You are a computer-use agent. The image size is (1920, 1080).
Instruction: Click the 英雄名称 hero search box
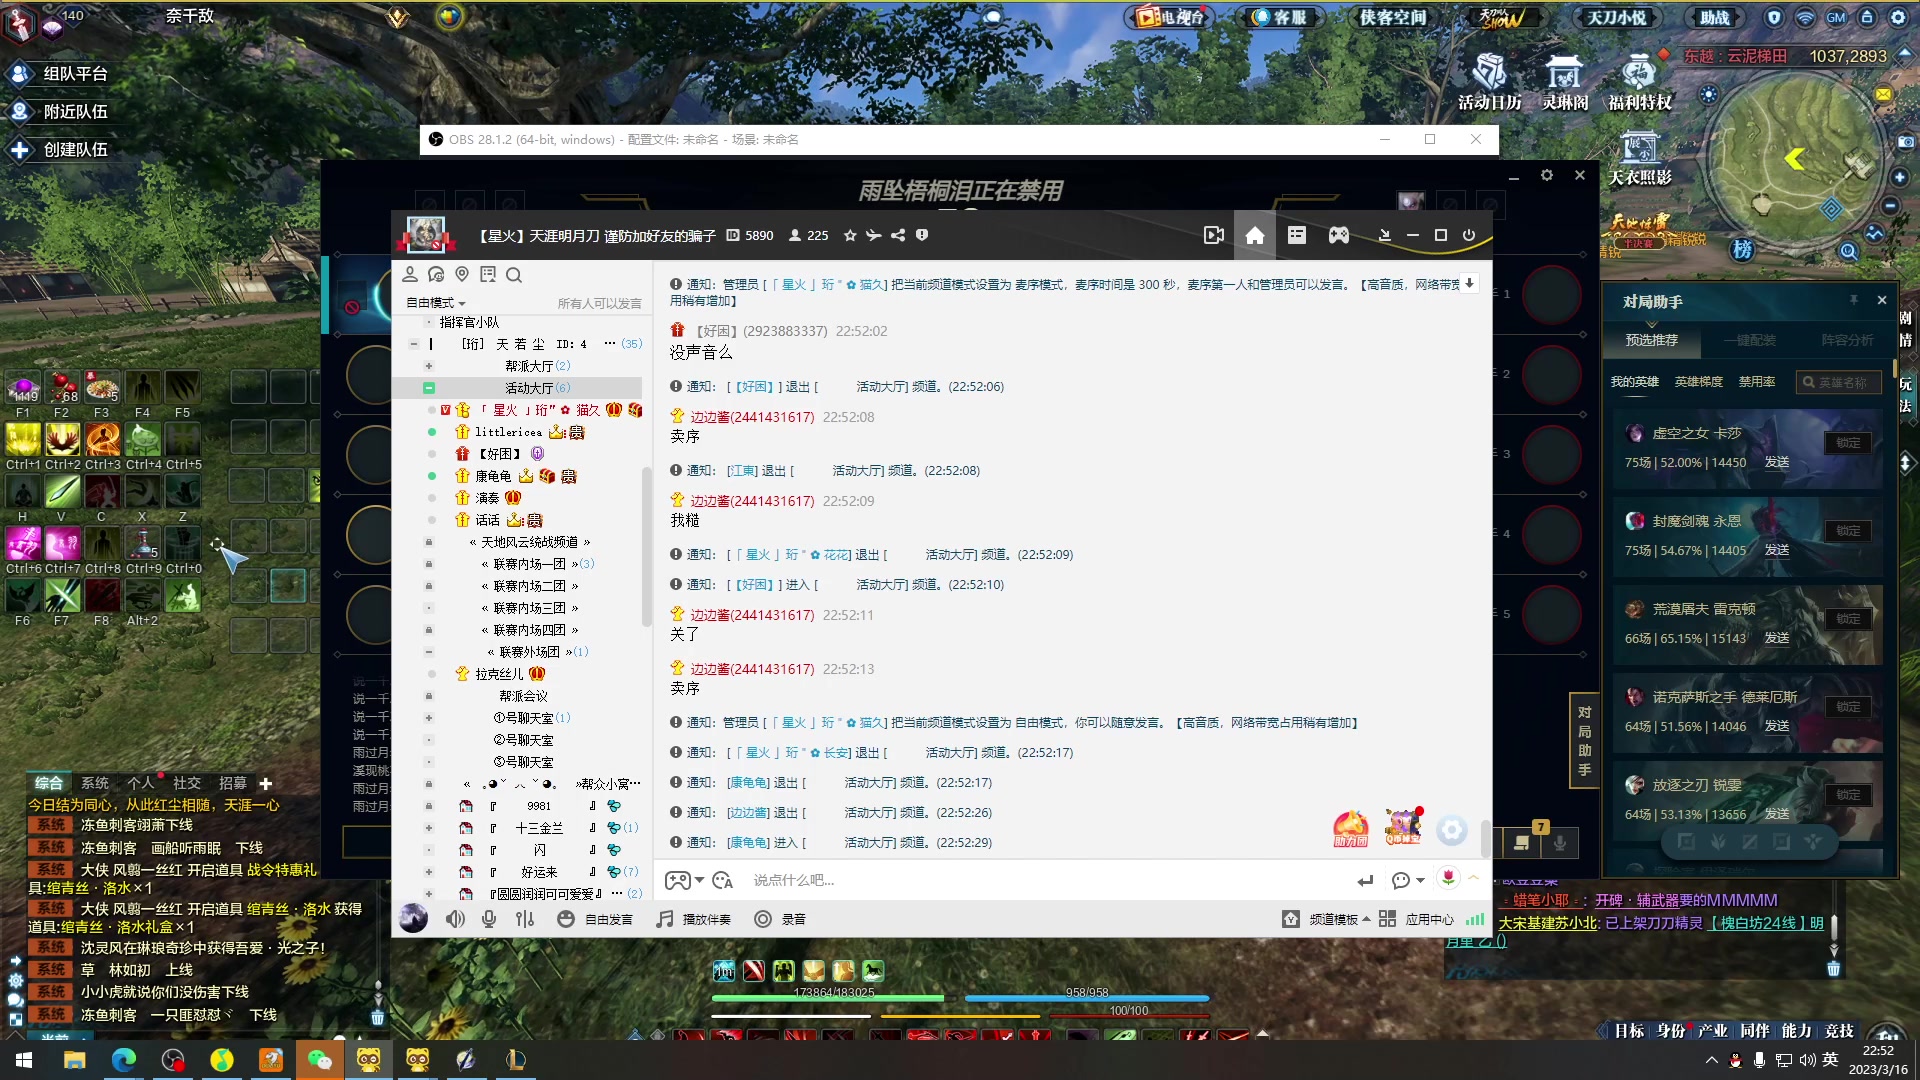click(x=1838, y=382)
